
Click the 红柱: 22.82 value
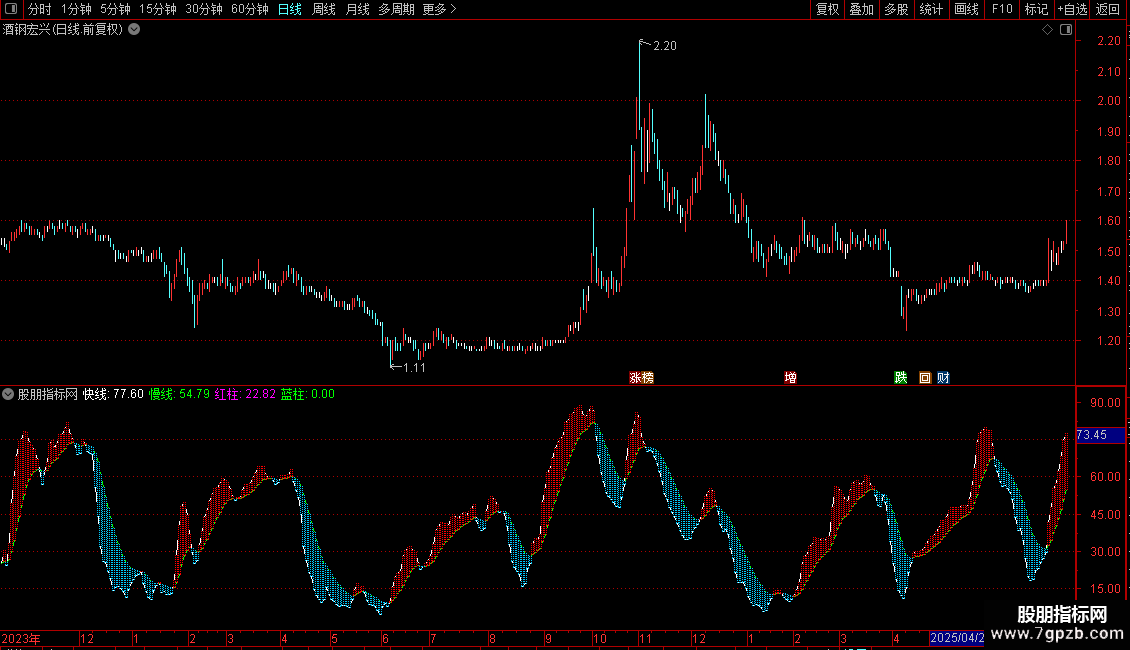(245, 394)
